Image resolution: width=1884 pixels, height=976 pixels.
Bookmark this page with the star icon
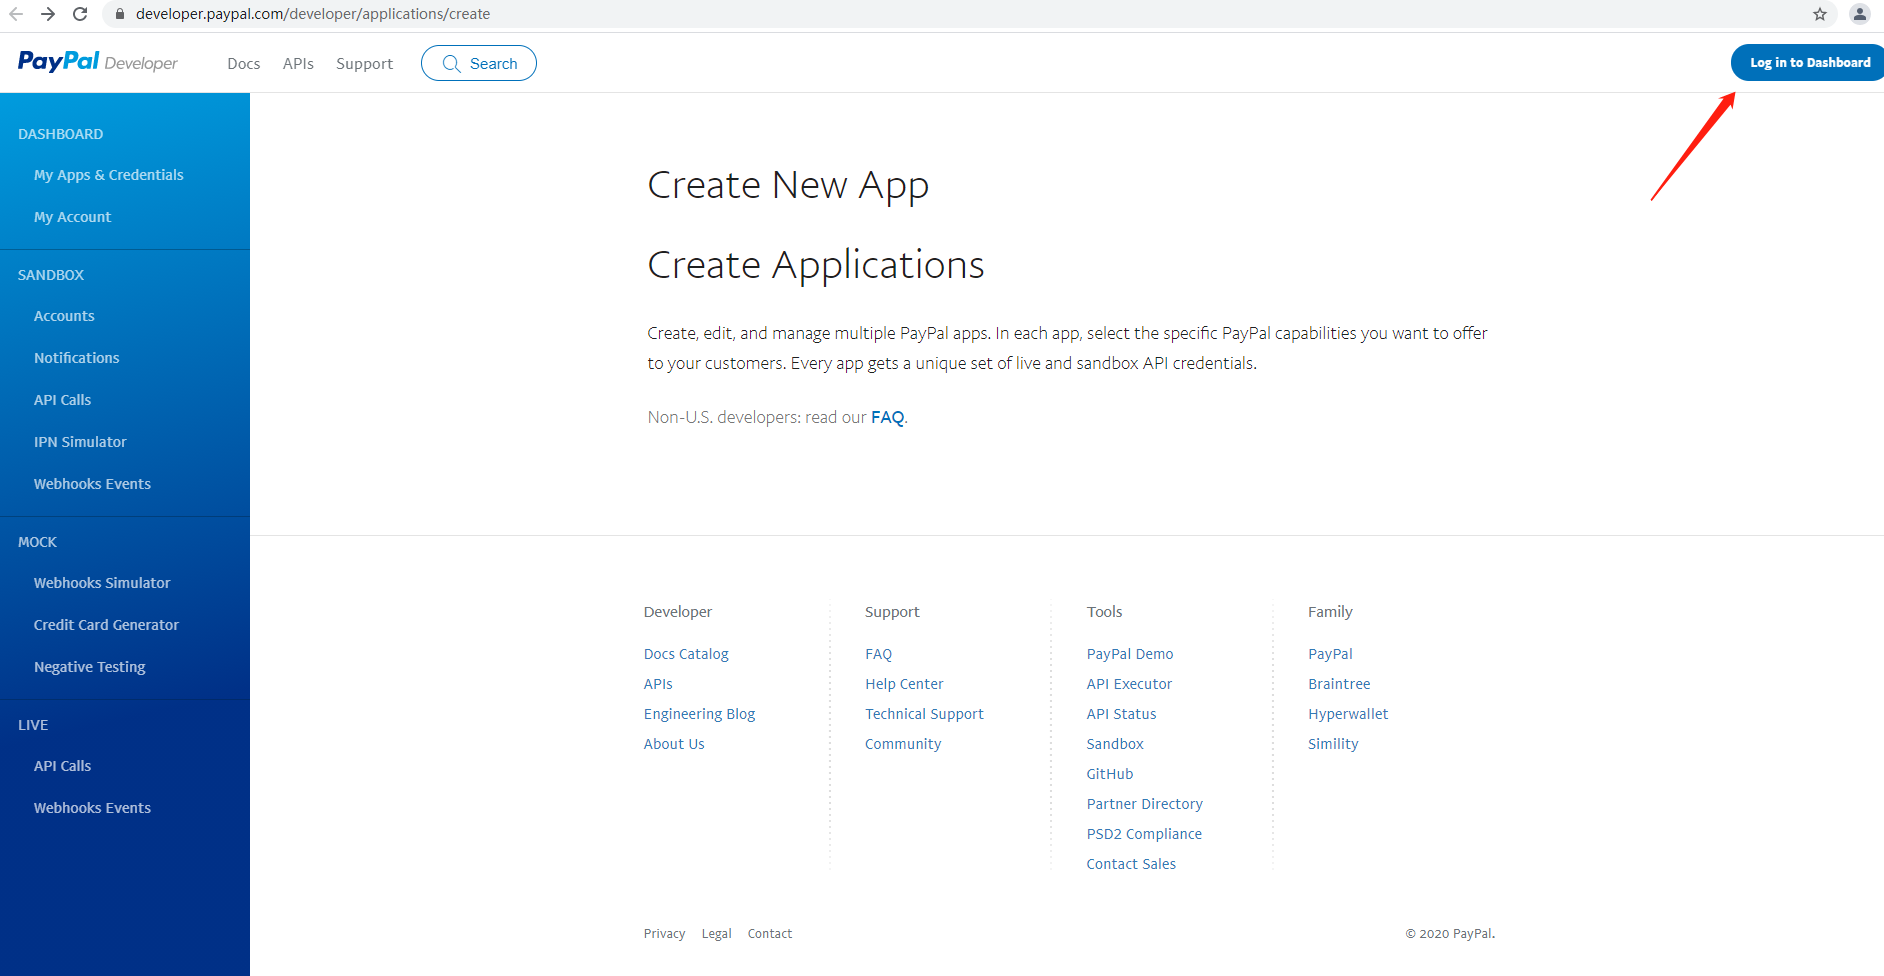[x=1820, y=14]
